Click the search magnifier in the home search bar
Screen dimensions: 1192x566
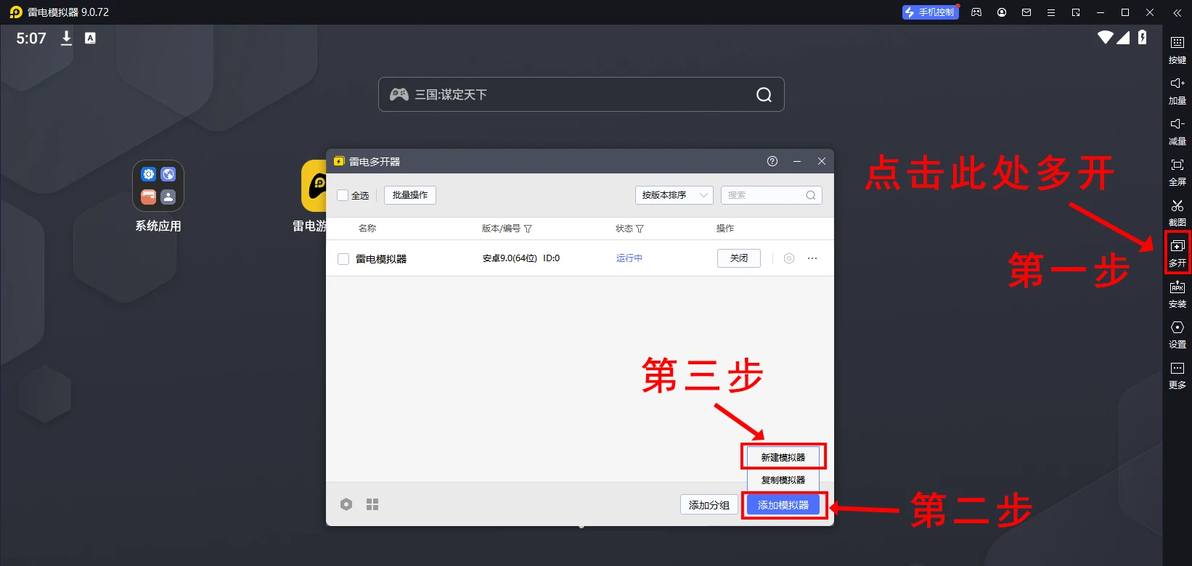[x=763, y=95]
